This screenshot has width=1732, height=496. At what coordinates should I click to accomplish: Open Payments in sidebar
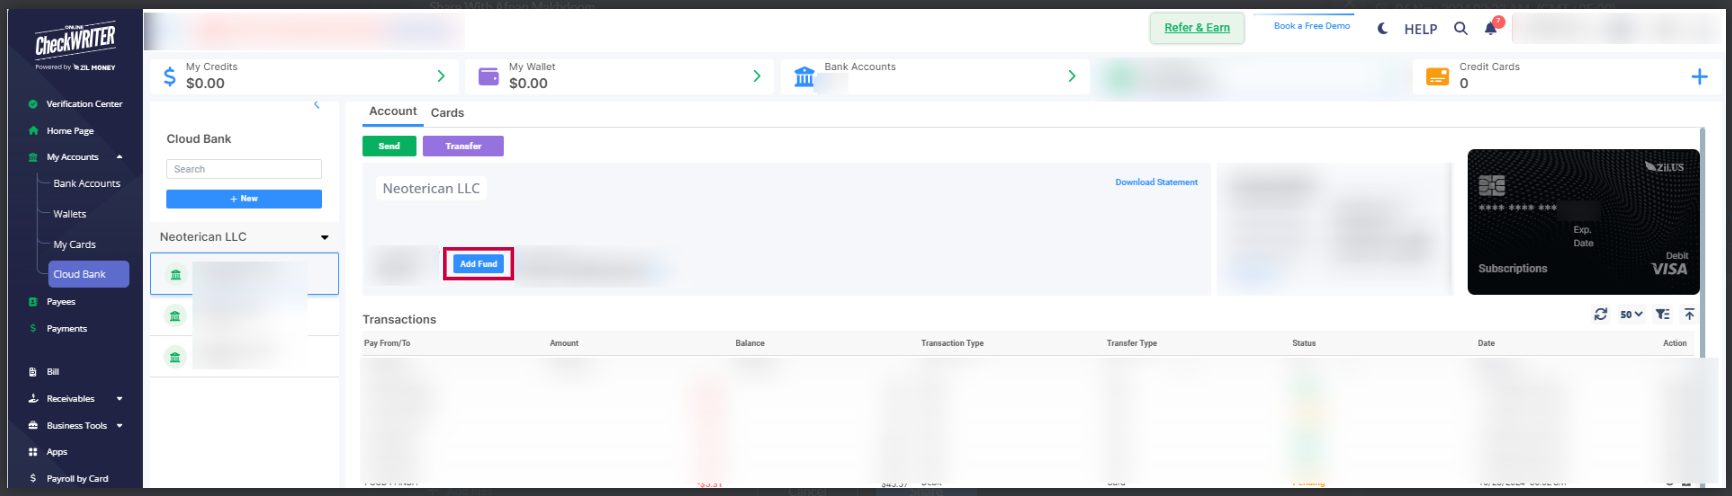click(67, 329)
